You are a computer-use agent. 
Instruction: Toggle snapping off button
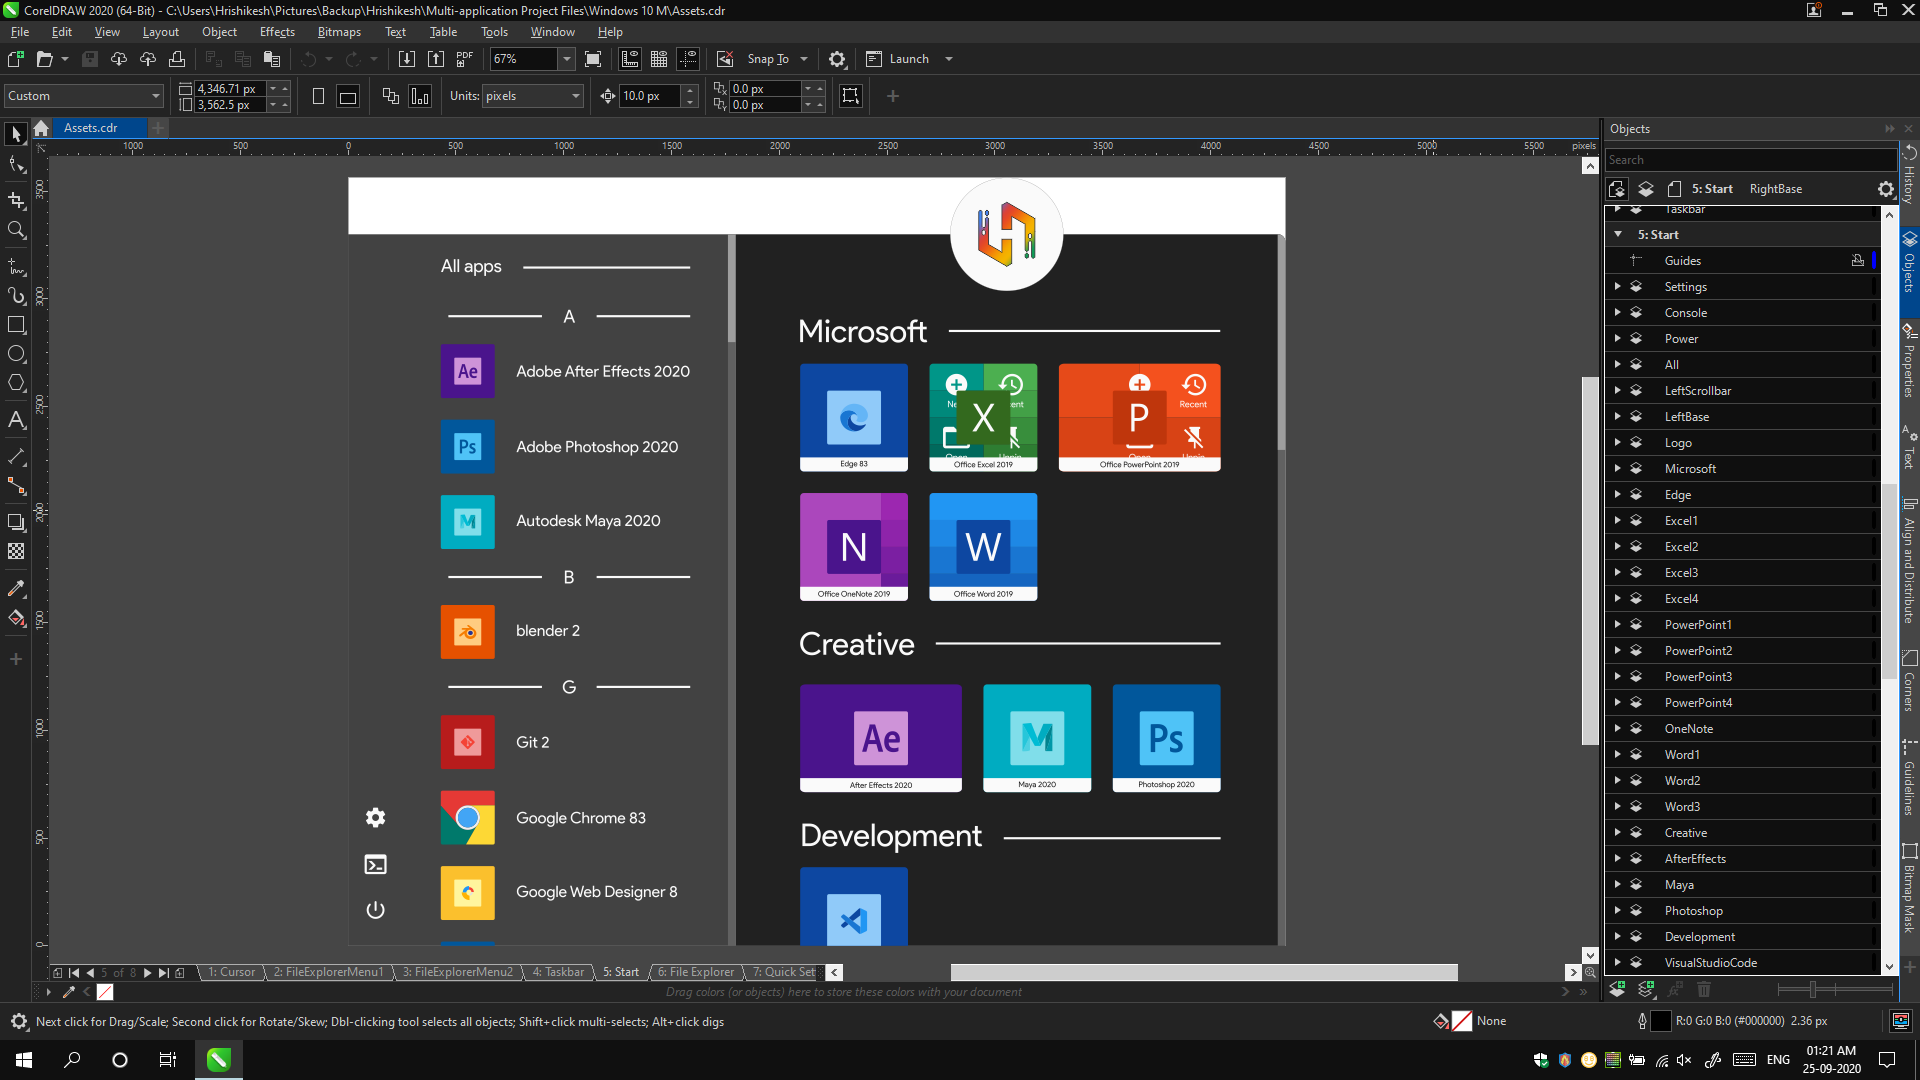tap(726, 59)
